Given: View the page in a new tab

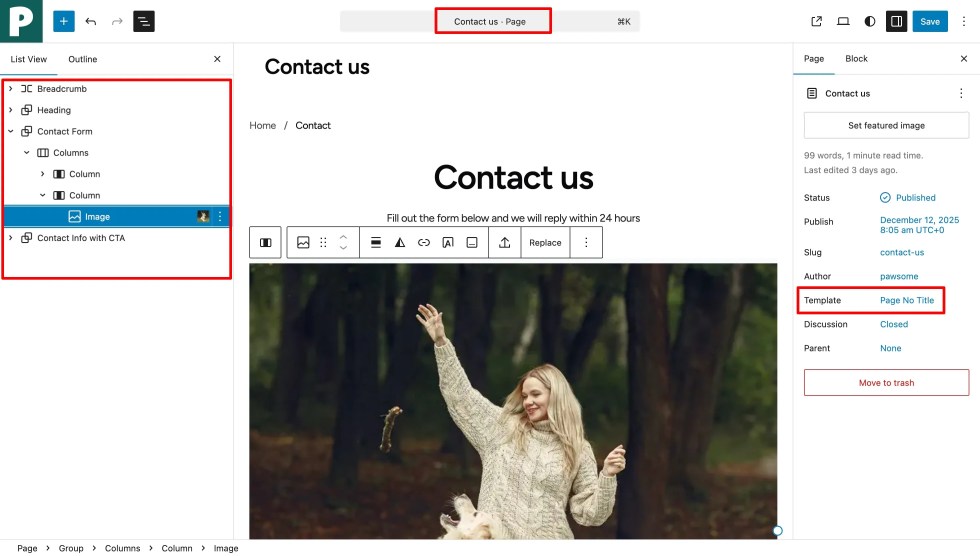Looking at the screenshot, I should coord(816,21).
